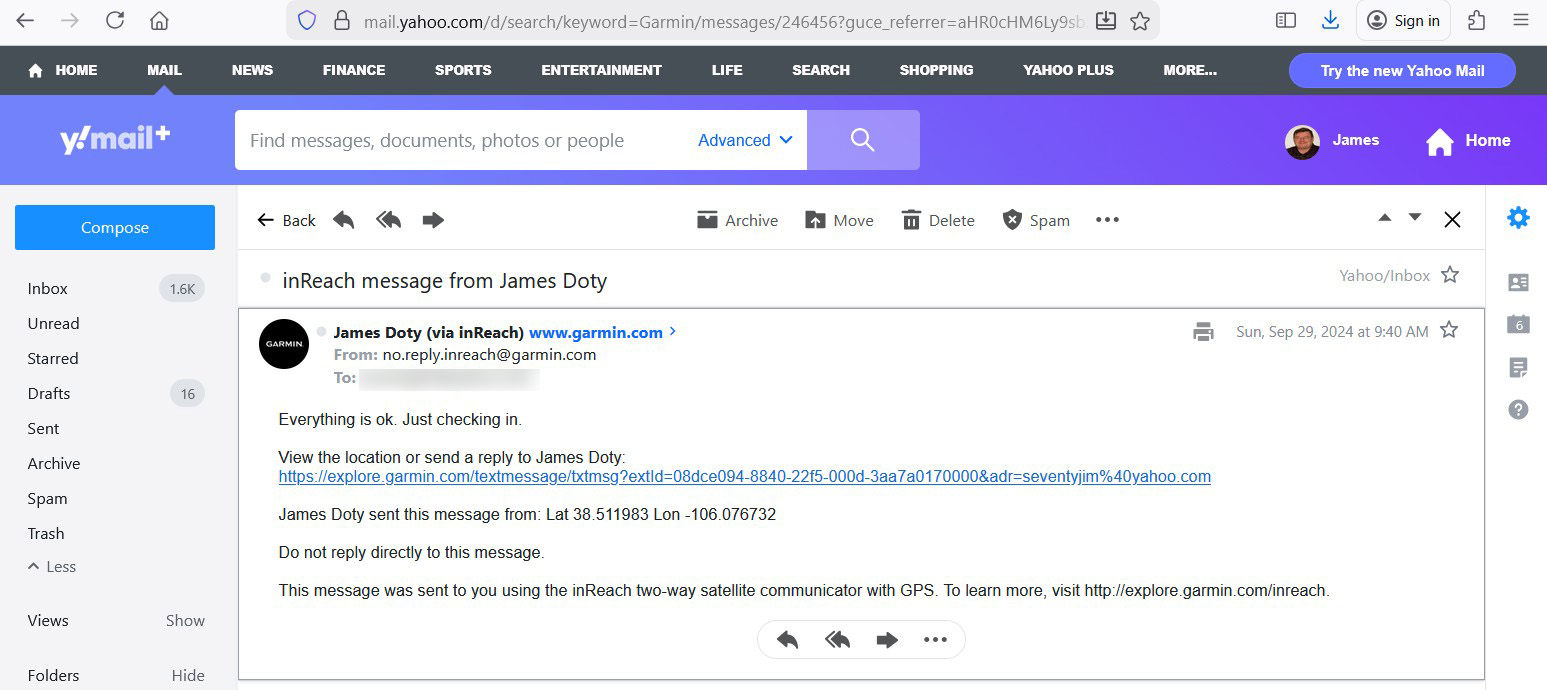
Task: Open the notepad icon in right sidebar
Action: tap(1518, 367)
